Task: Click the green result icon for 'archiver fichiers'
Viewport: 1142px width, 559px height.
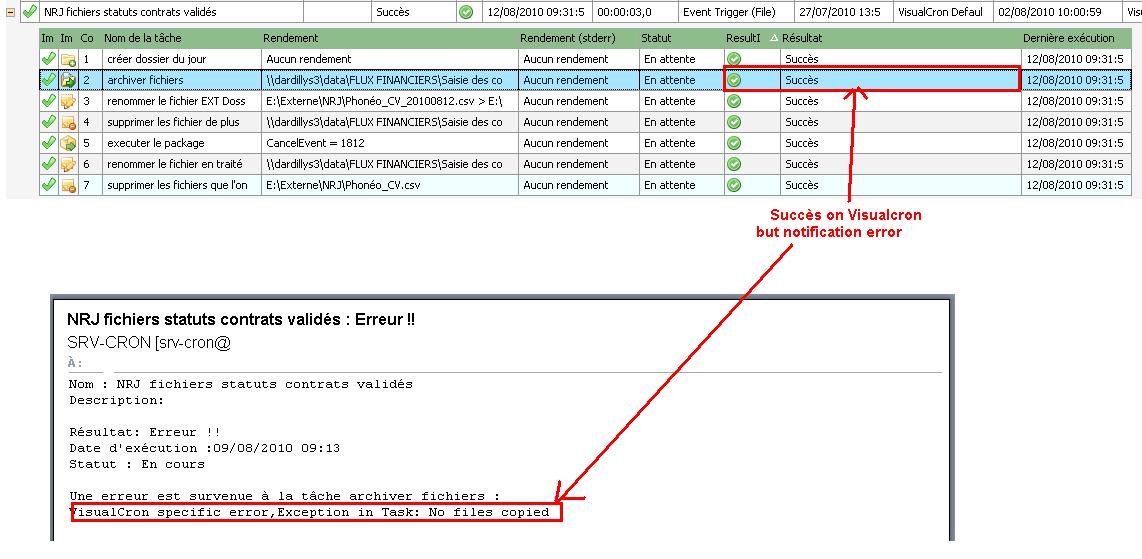Action: tap(734, 80)
